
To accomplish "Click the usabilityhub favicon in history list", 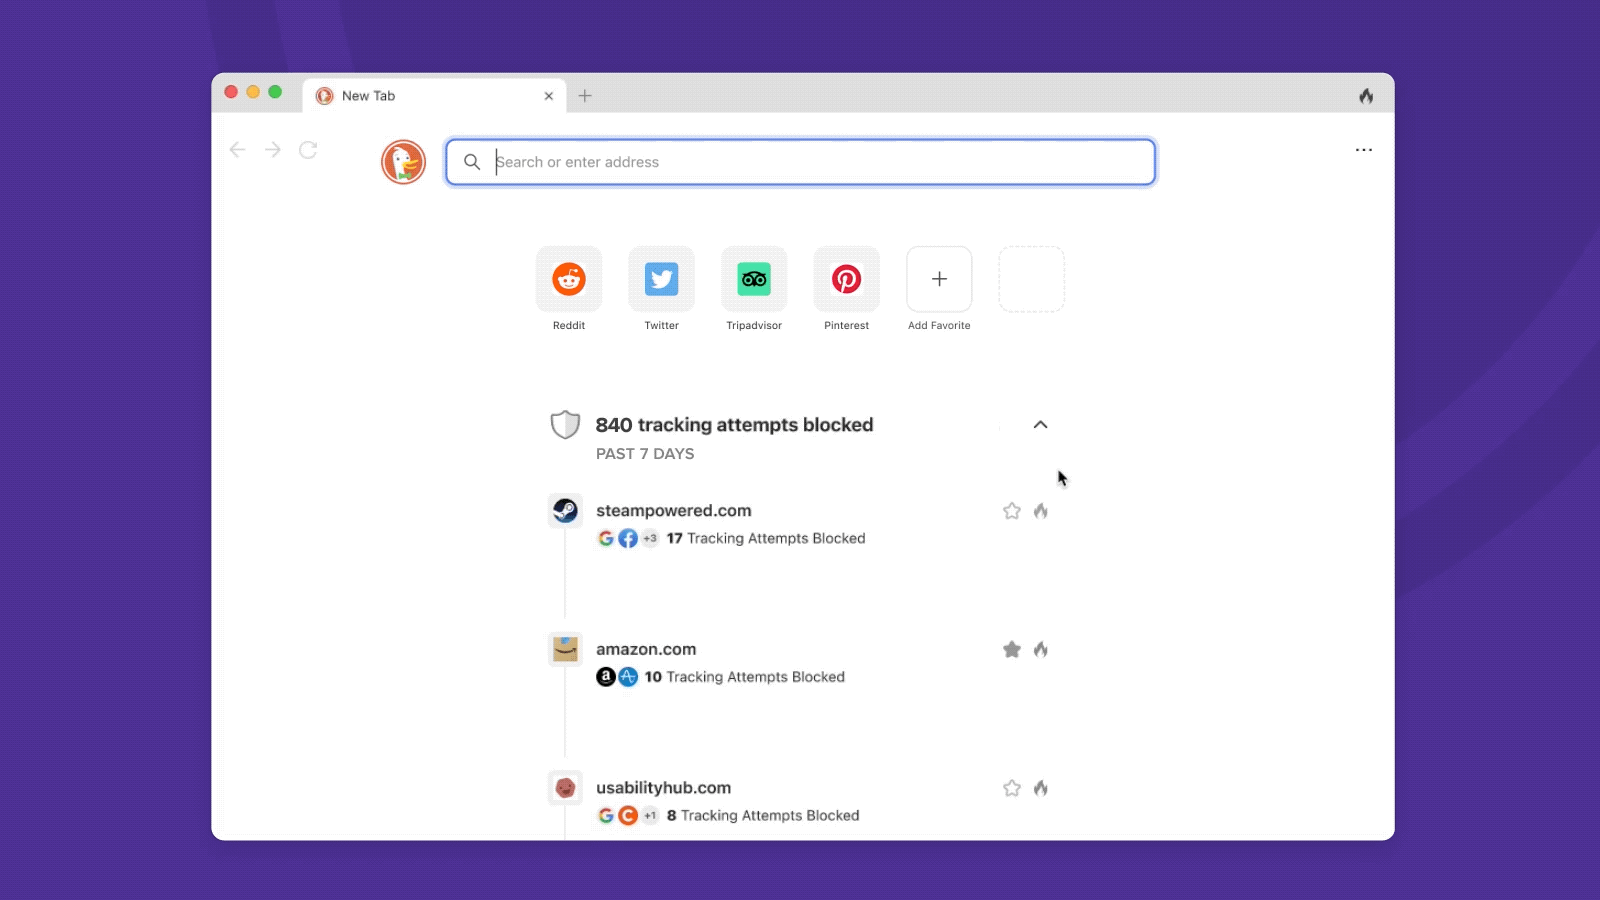I will point(565,788).
